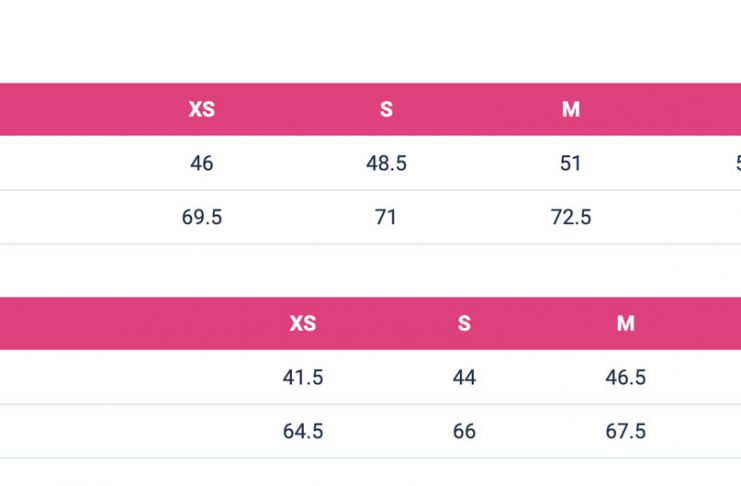Select the 46.5 measurement cell
This screenshot has height=486, width=741.
pos(626,377)
